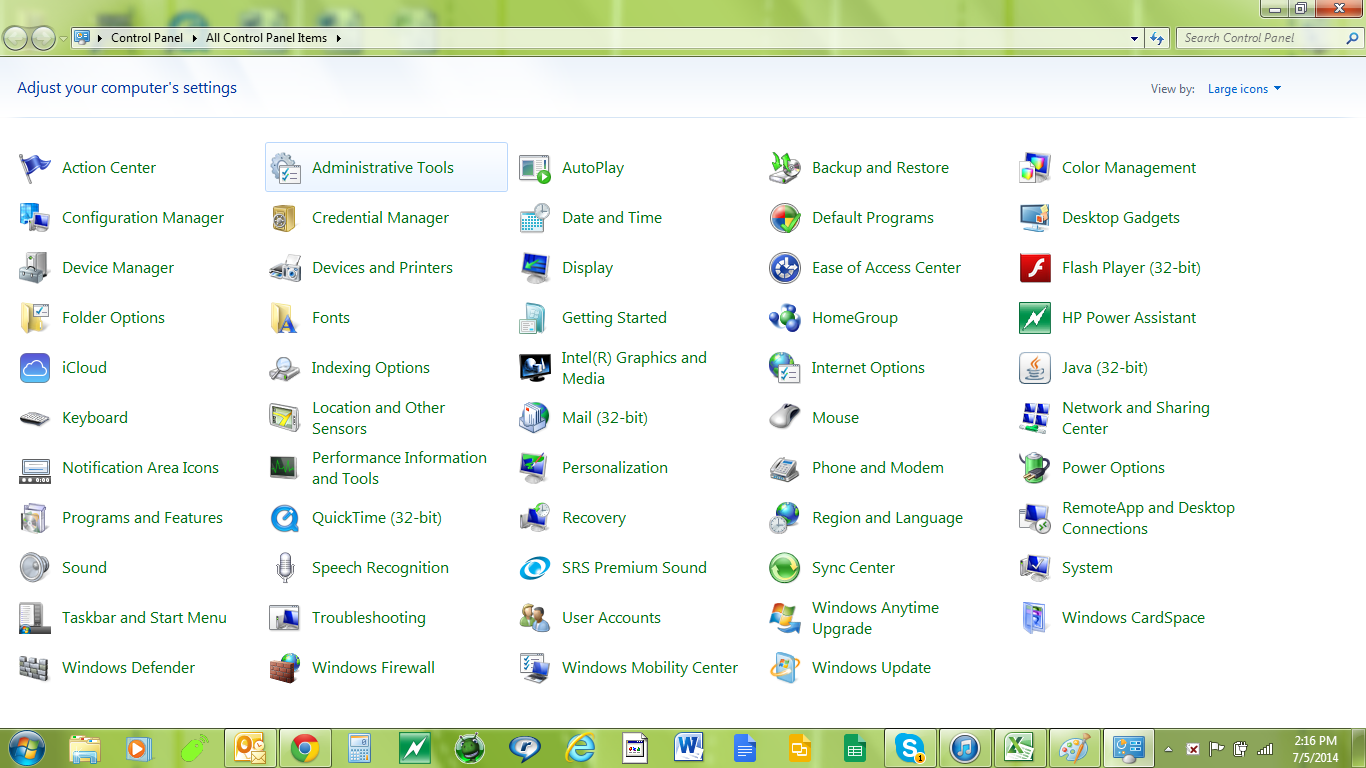Open the SRS Premium Sound icon

click(535, 568)
